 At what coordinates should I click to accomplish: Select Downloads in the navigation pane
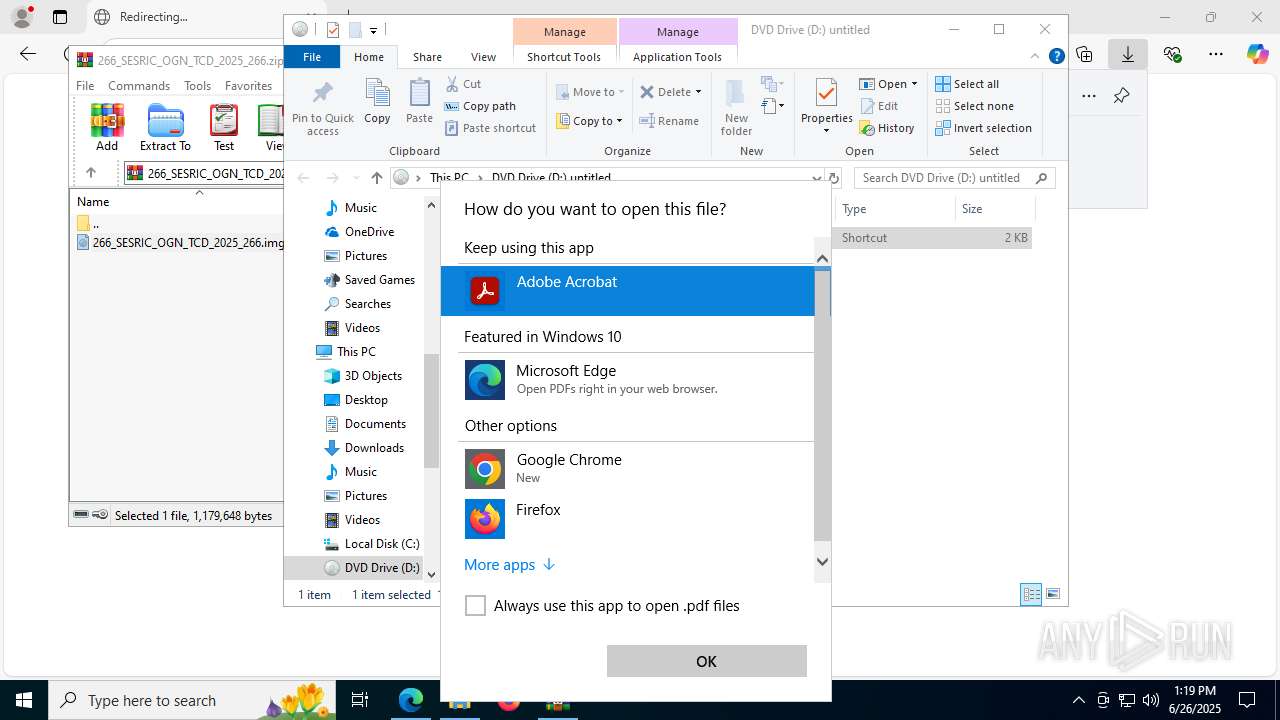coord(374,448)
